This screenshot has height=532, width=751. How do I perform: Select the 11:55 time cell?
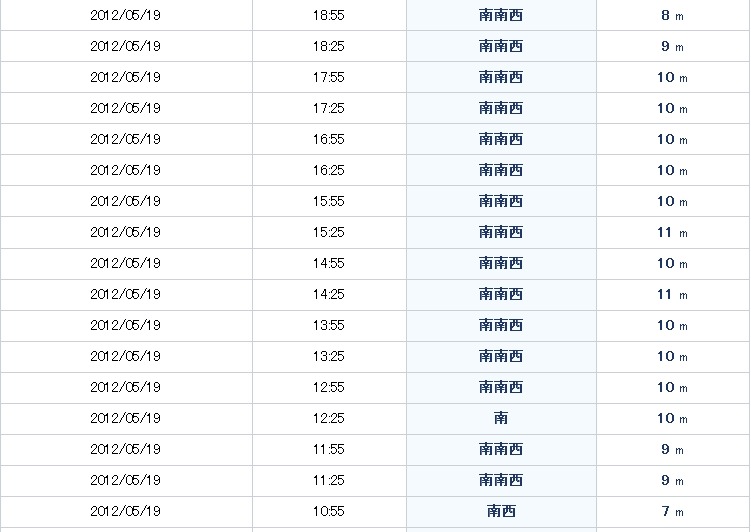pos(329,449)
